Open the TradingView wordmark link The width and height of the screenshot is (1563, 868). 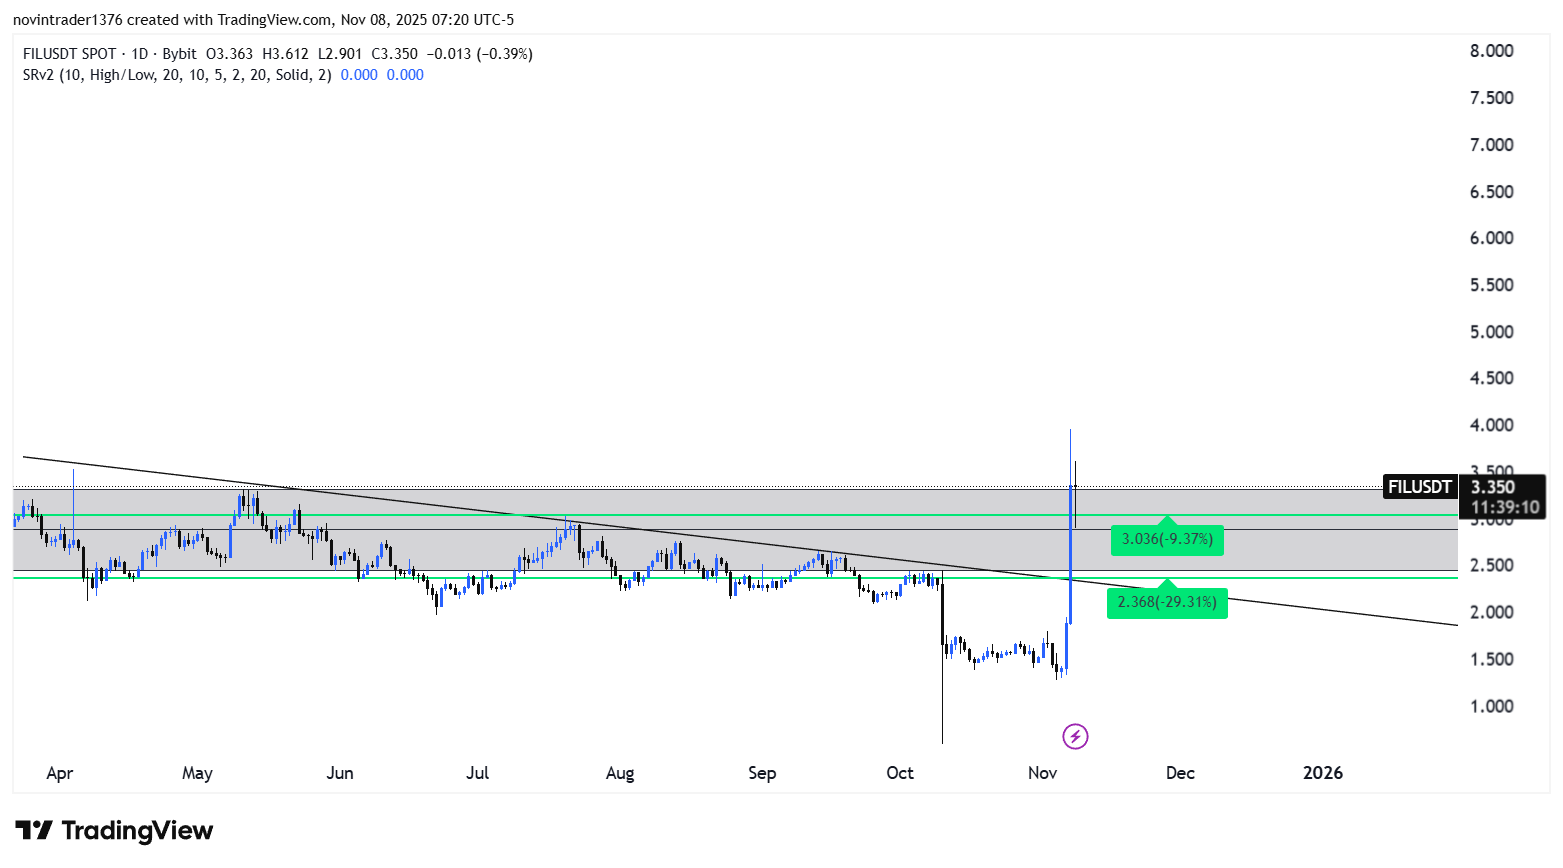coord(137,831)
